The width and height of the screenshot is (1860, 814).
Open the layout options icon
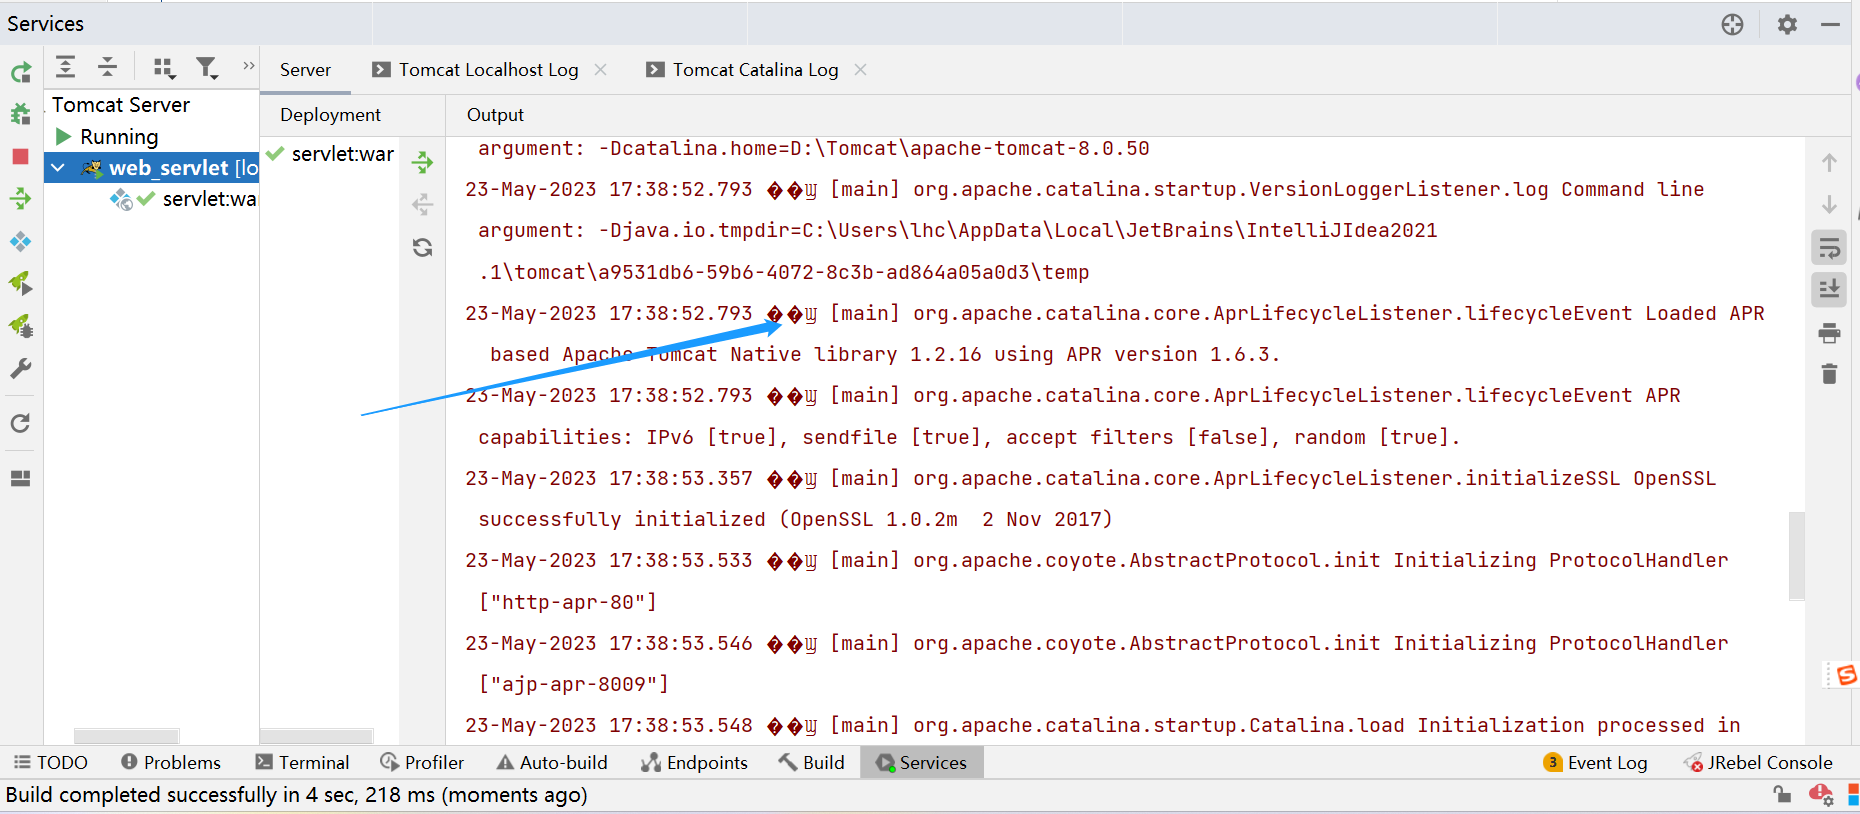pyautogui.click(x=21, y=478)
